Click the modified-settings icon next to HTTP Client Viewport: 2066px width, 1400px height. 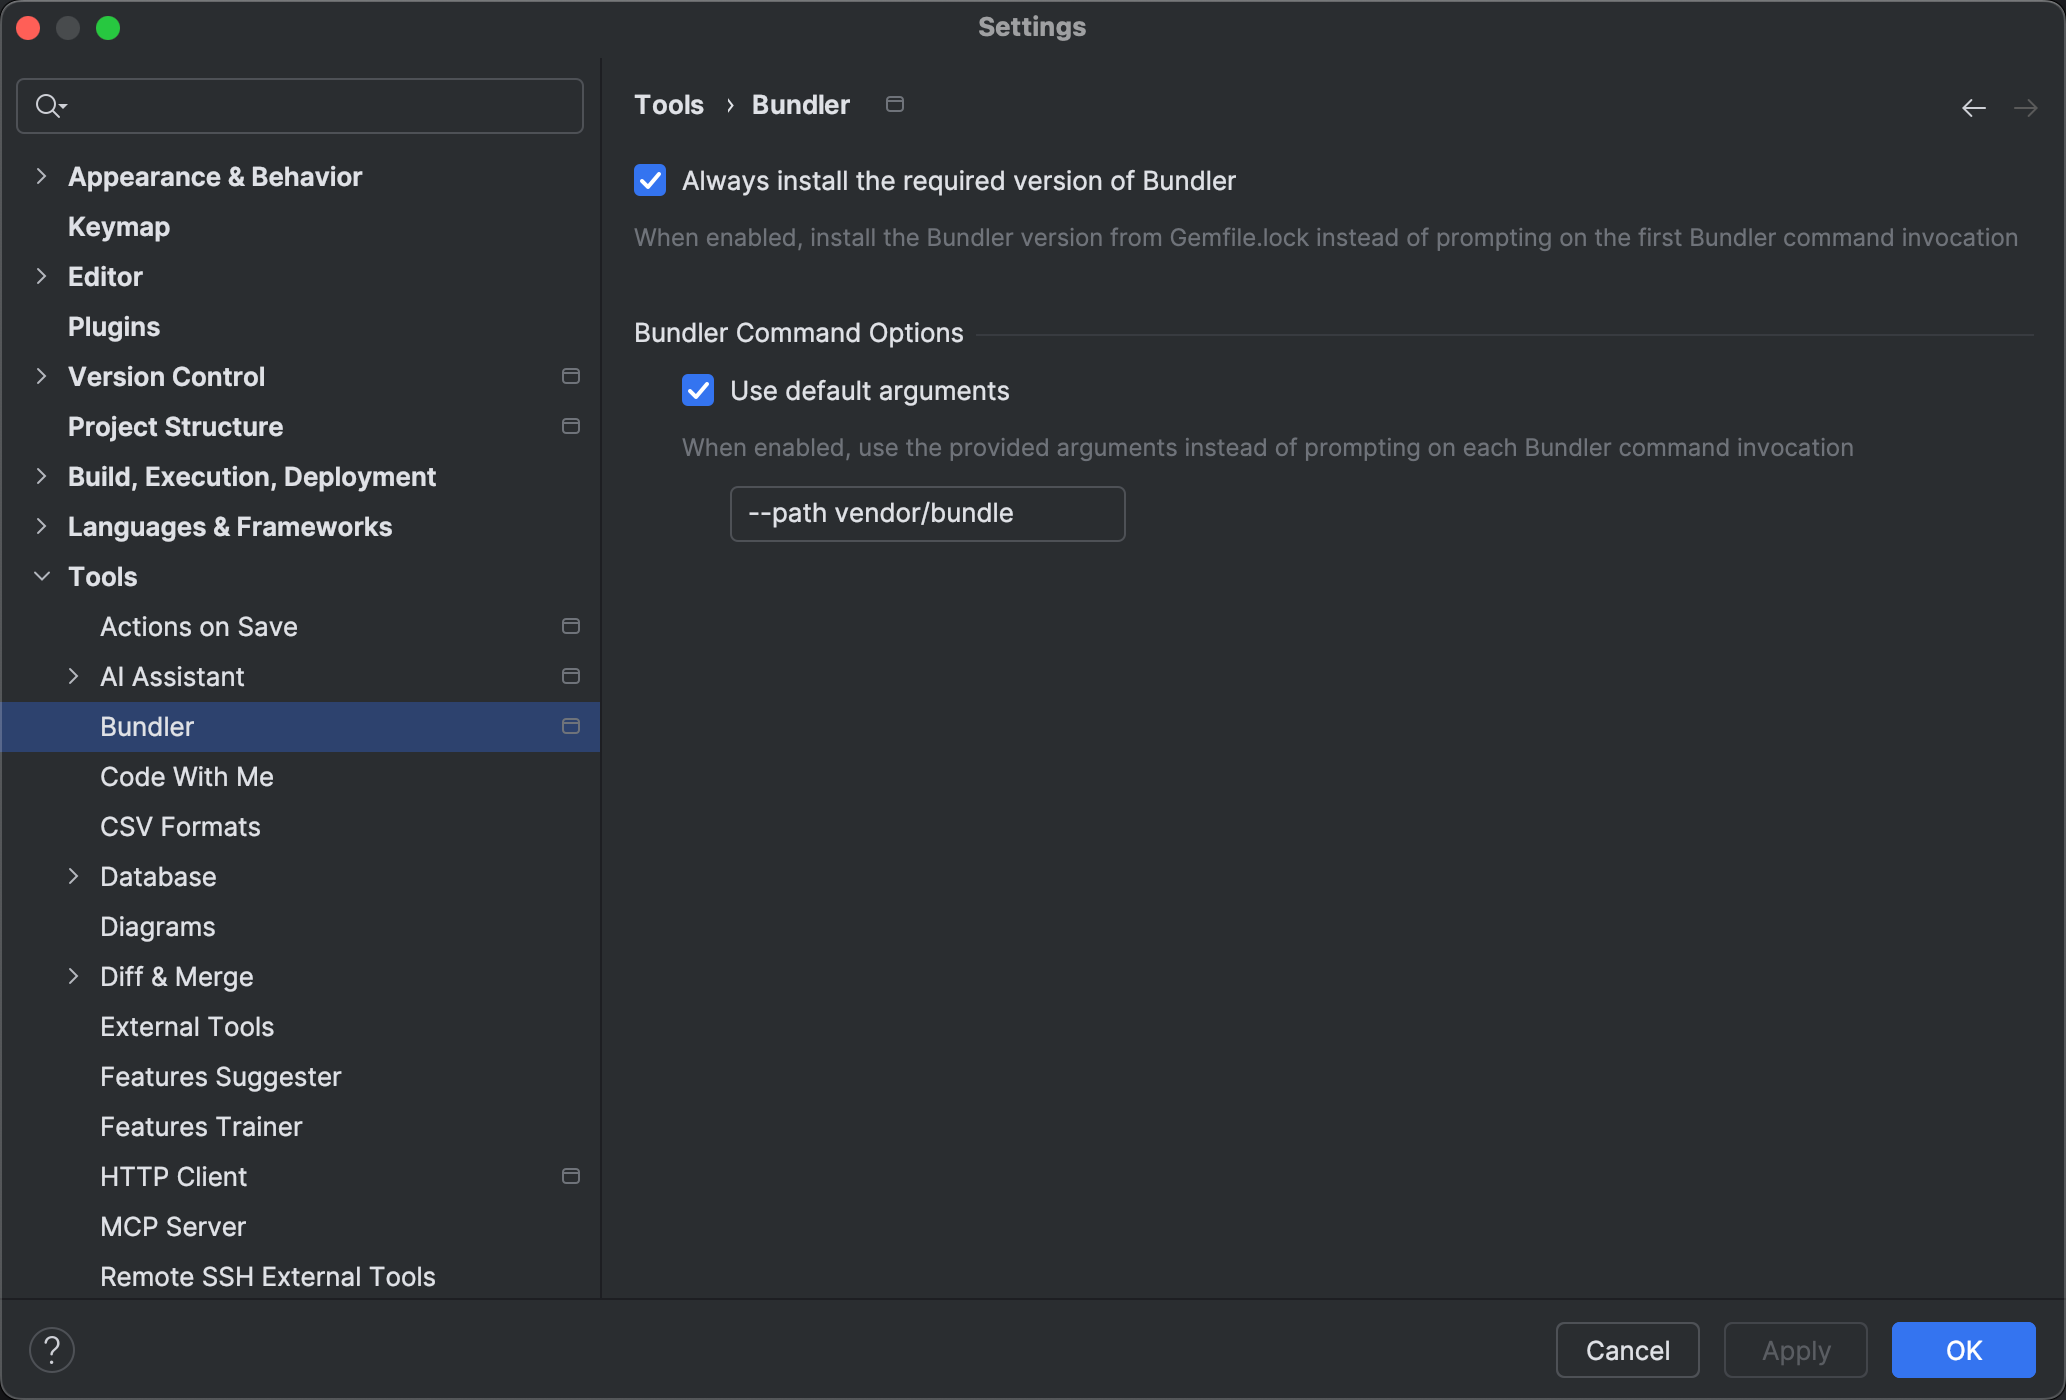pyautogui.click(x=571, y=1176)
